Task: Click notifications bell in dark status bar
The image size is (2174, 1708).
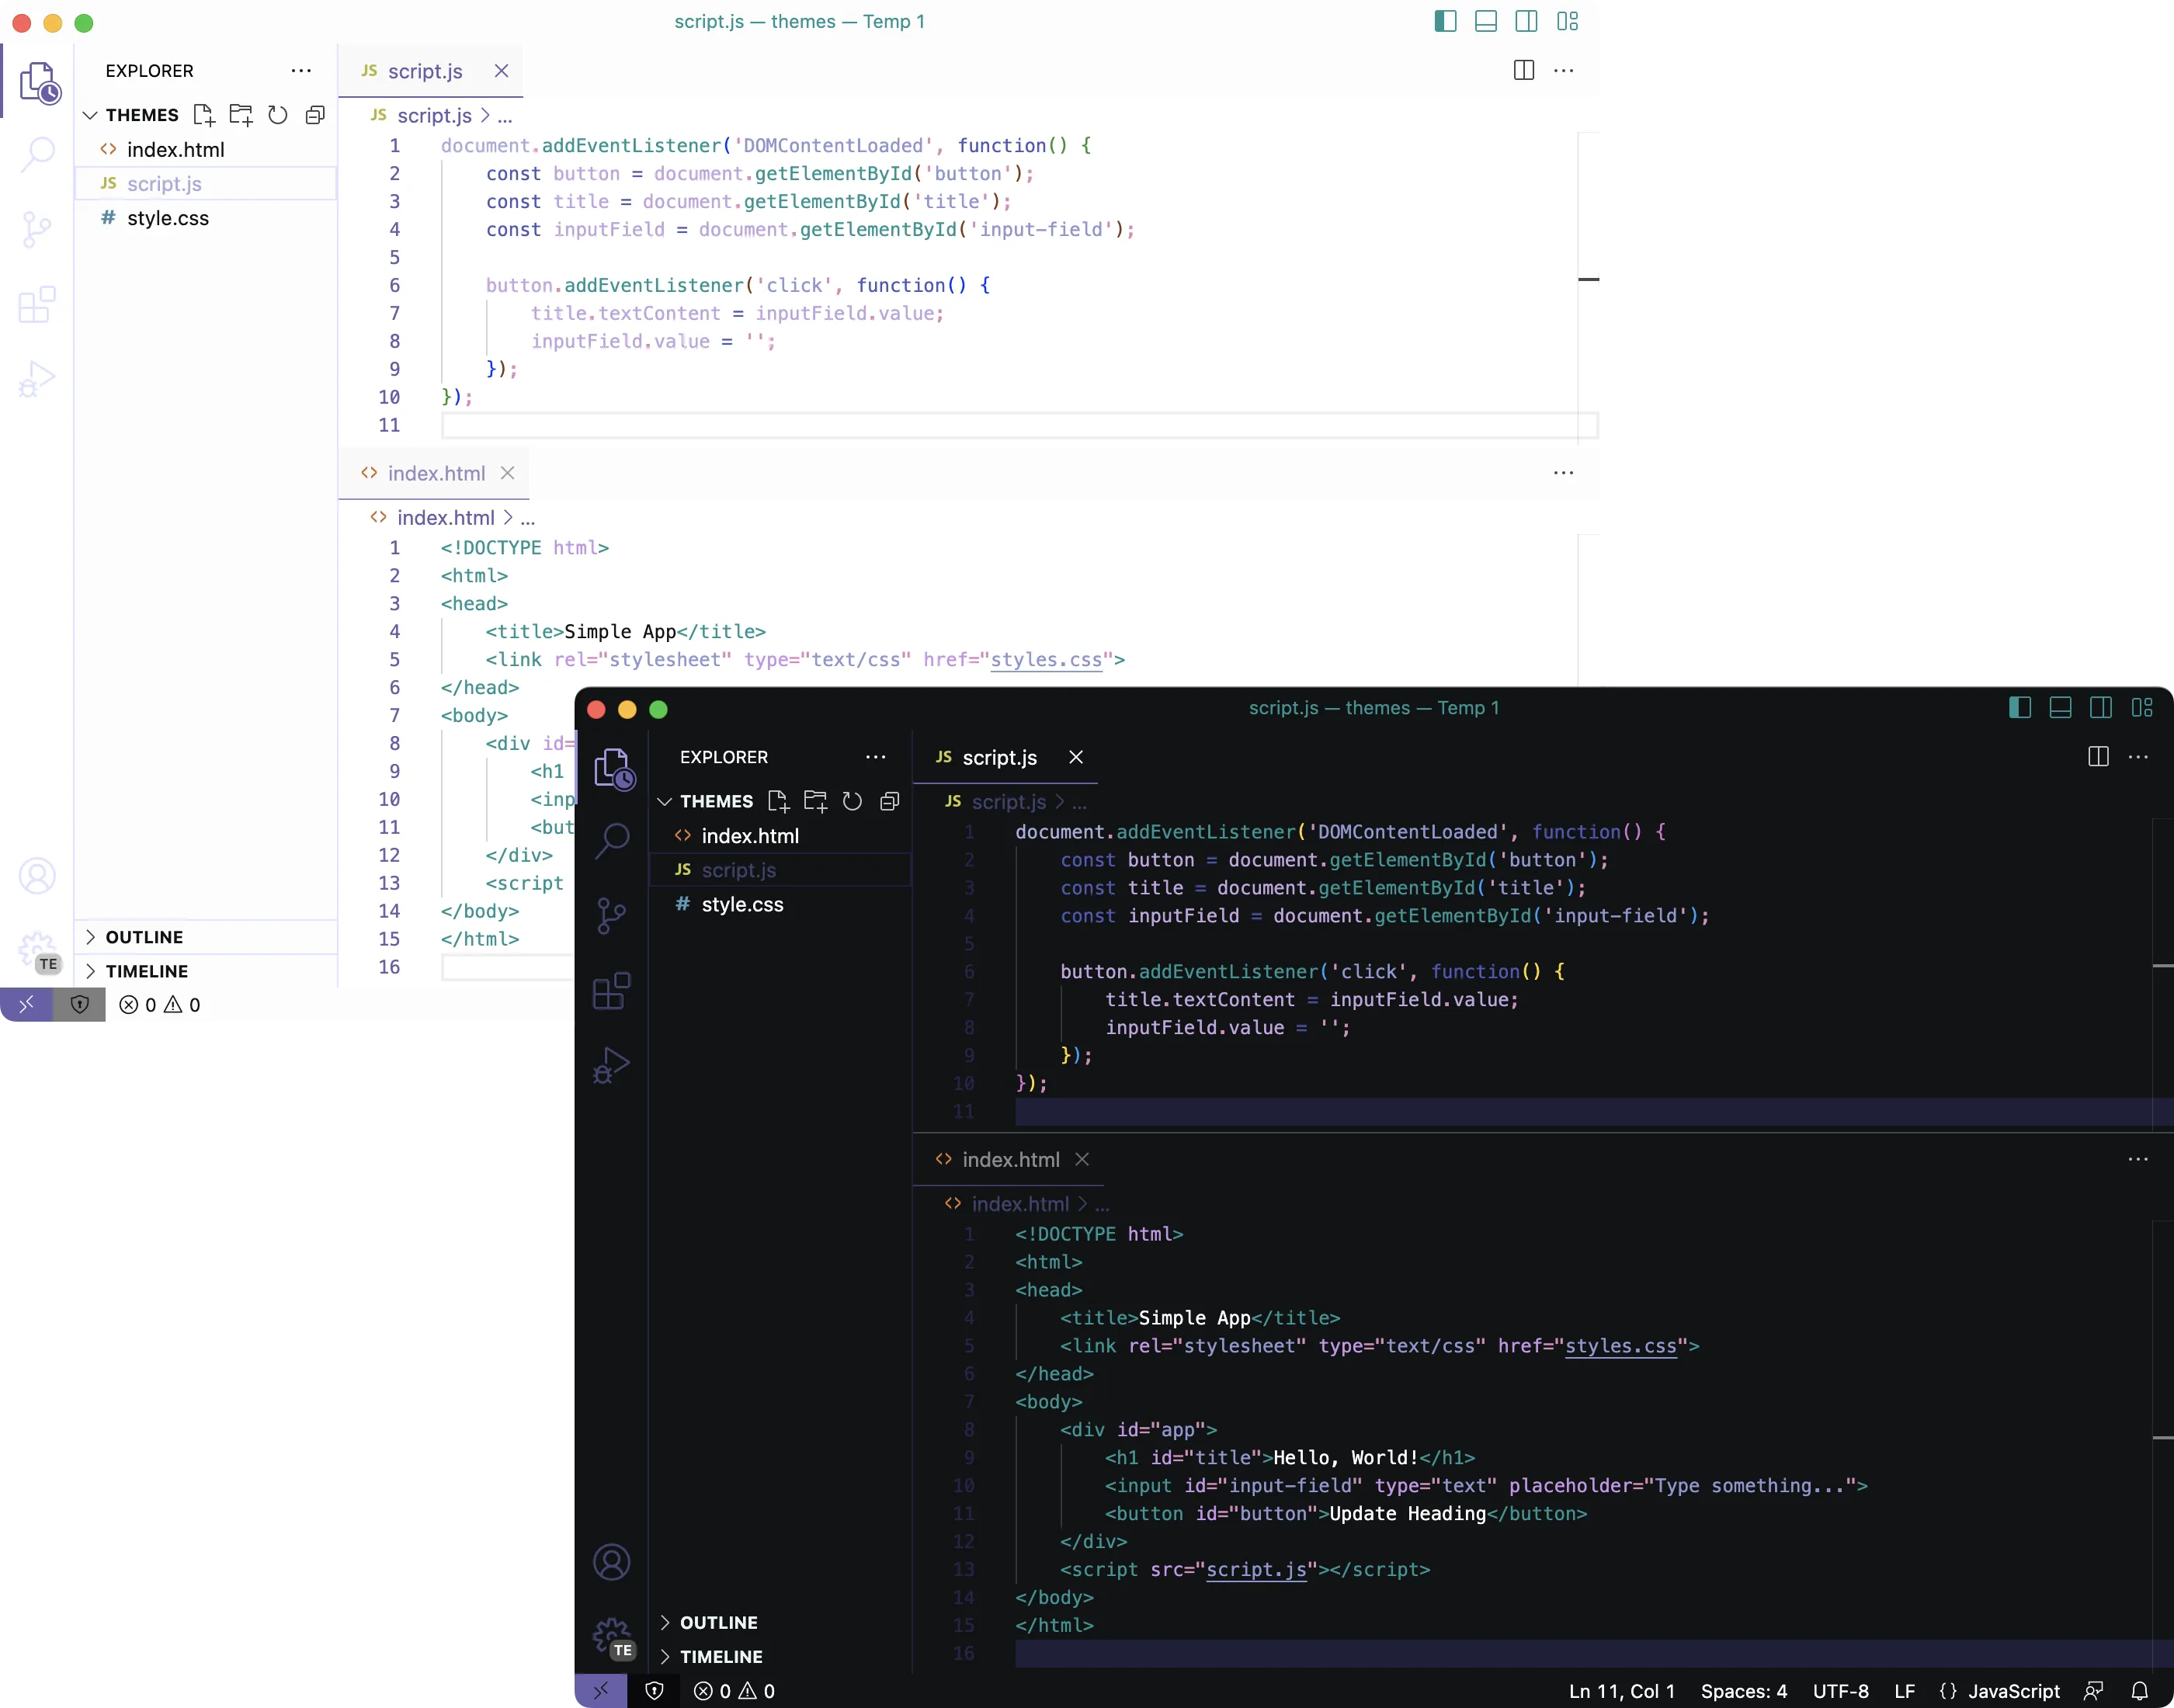Action: click(x=2139, y=1691)
